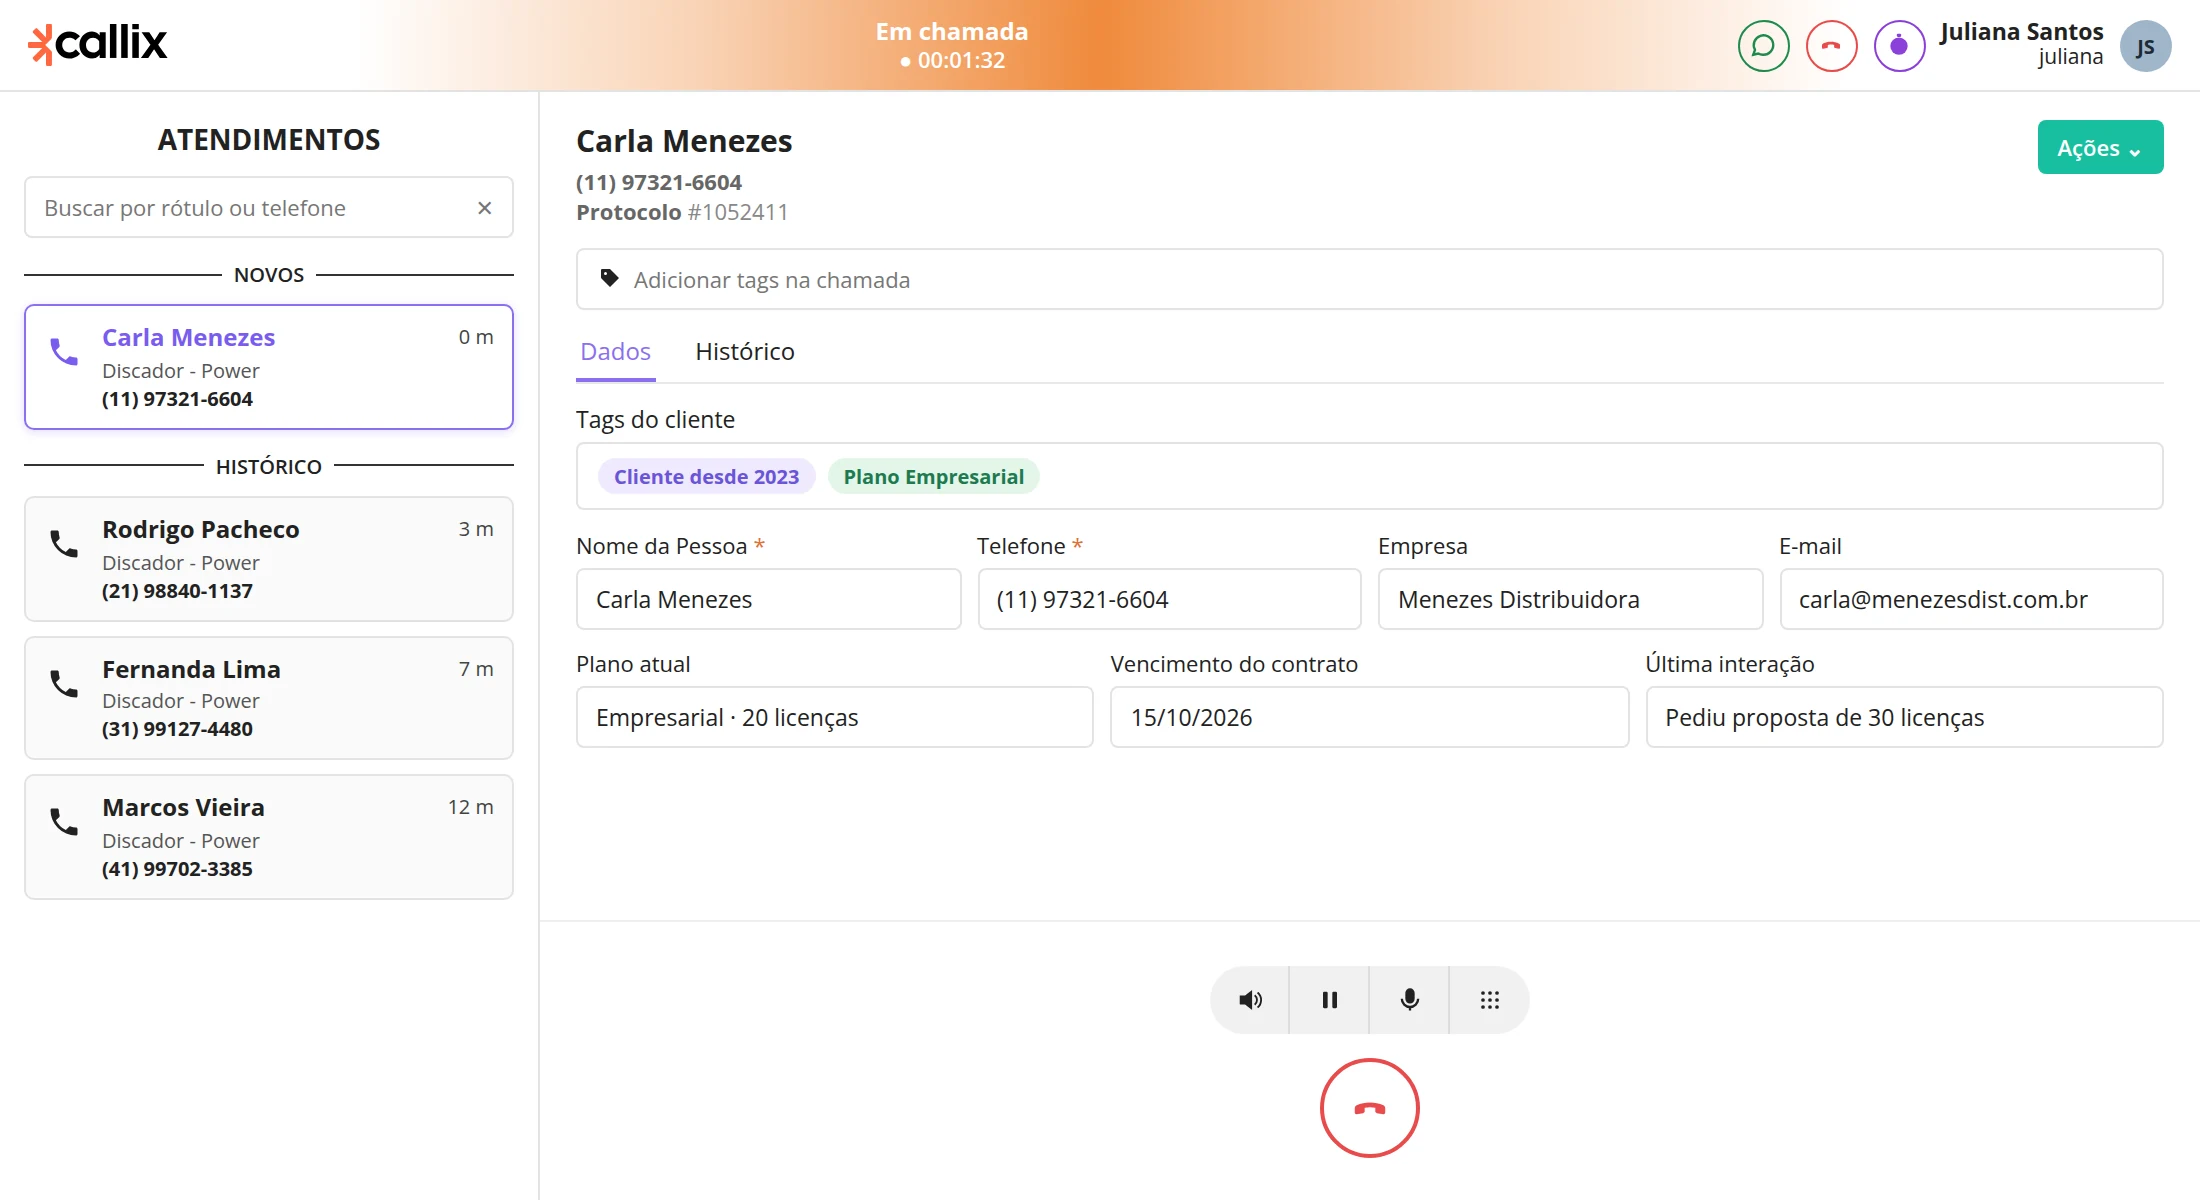Click phone number (21) 98840-1137
Viewport: 2200px width, 1200px height.
(x=177, y=591)
